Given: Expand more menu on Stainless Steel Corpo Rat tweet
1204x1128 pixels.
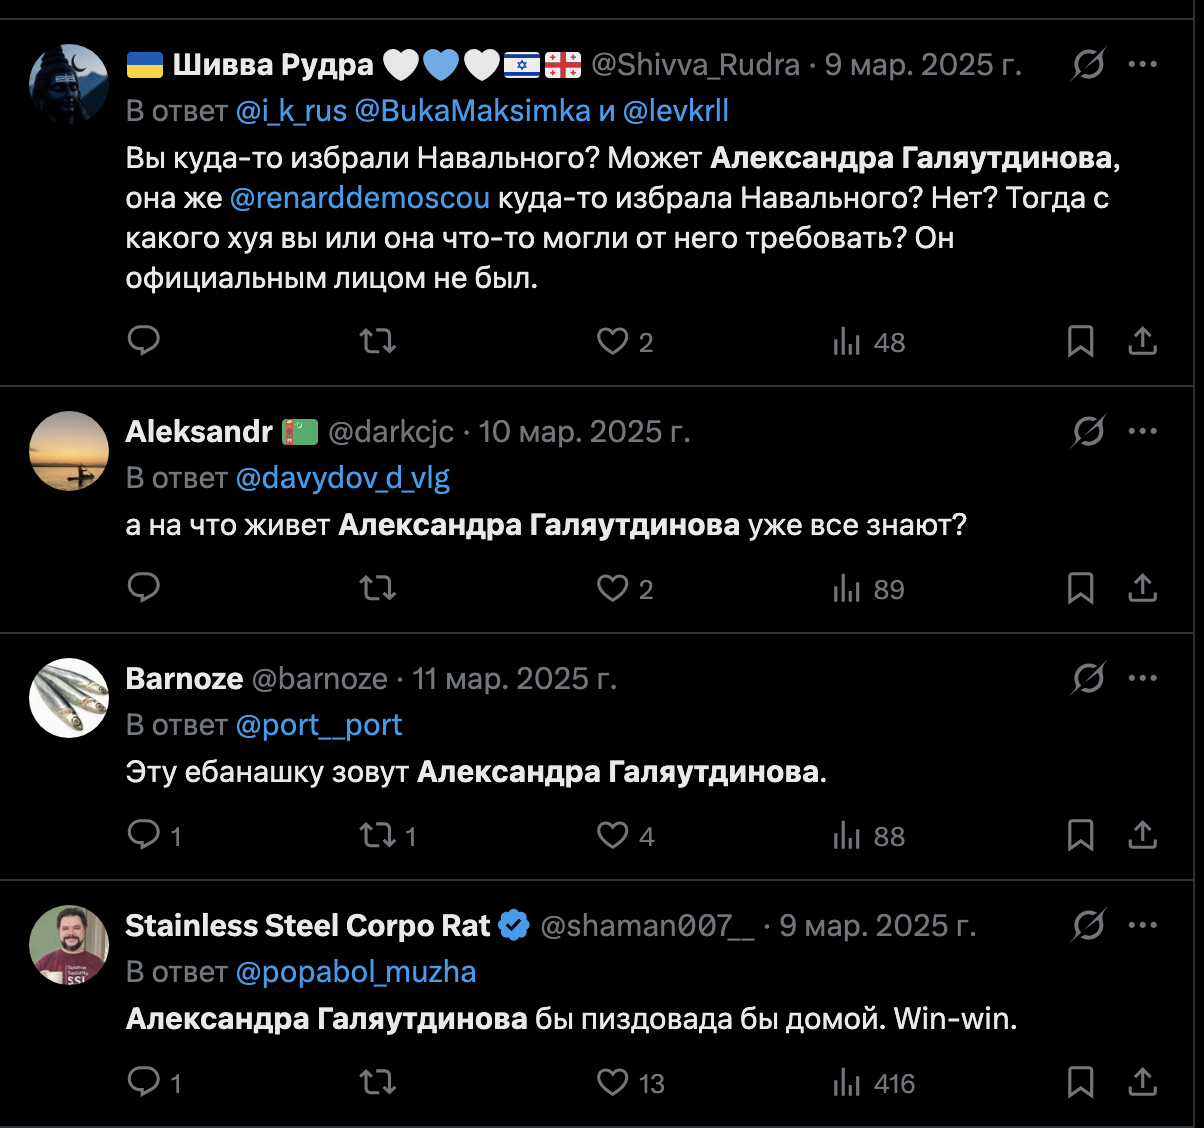Looking at the screenshot, I should point(1142,926).
